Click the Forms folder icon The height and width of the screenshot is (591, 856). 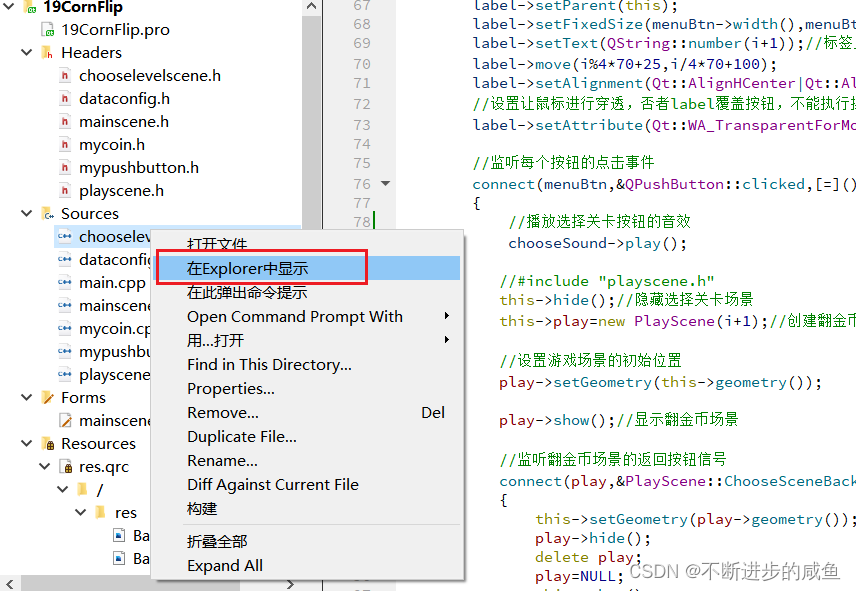47,398
